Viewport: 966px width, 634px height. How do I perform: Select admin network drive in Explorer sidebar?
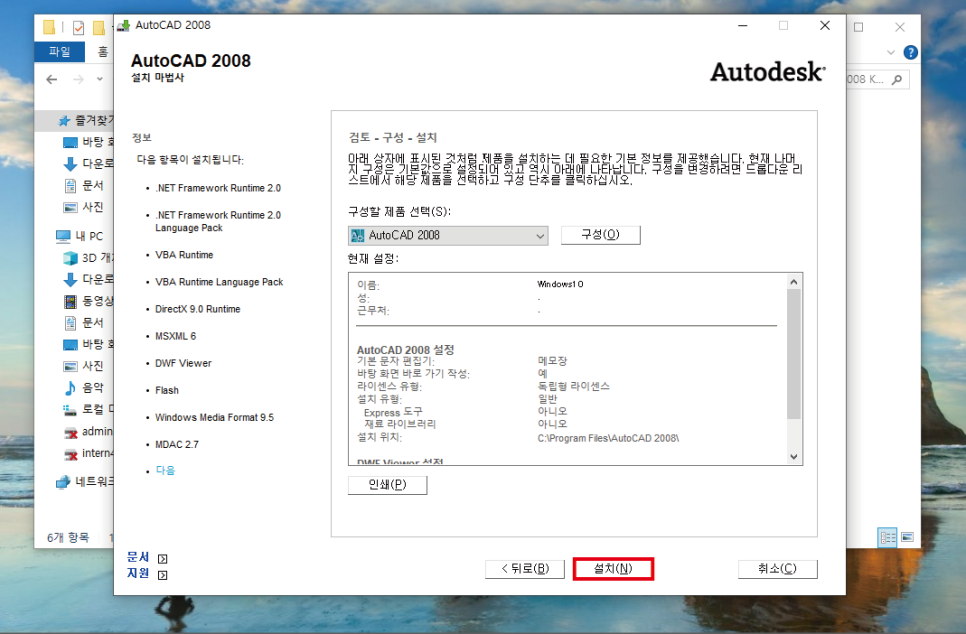click(x=89, y=431)
